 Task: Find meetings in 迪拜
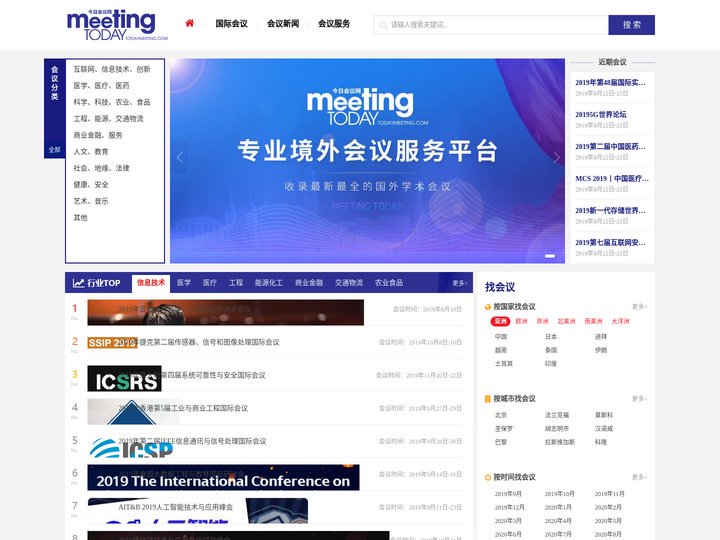(601, 337)
